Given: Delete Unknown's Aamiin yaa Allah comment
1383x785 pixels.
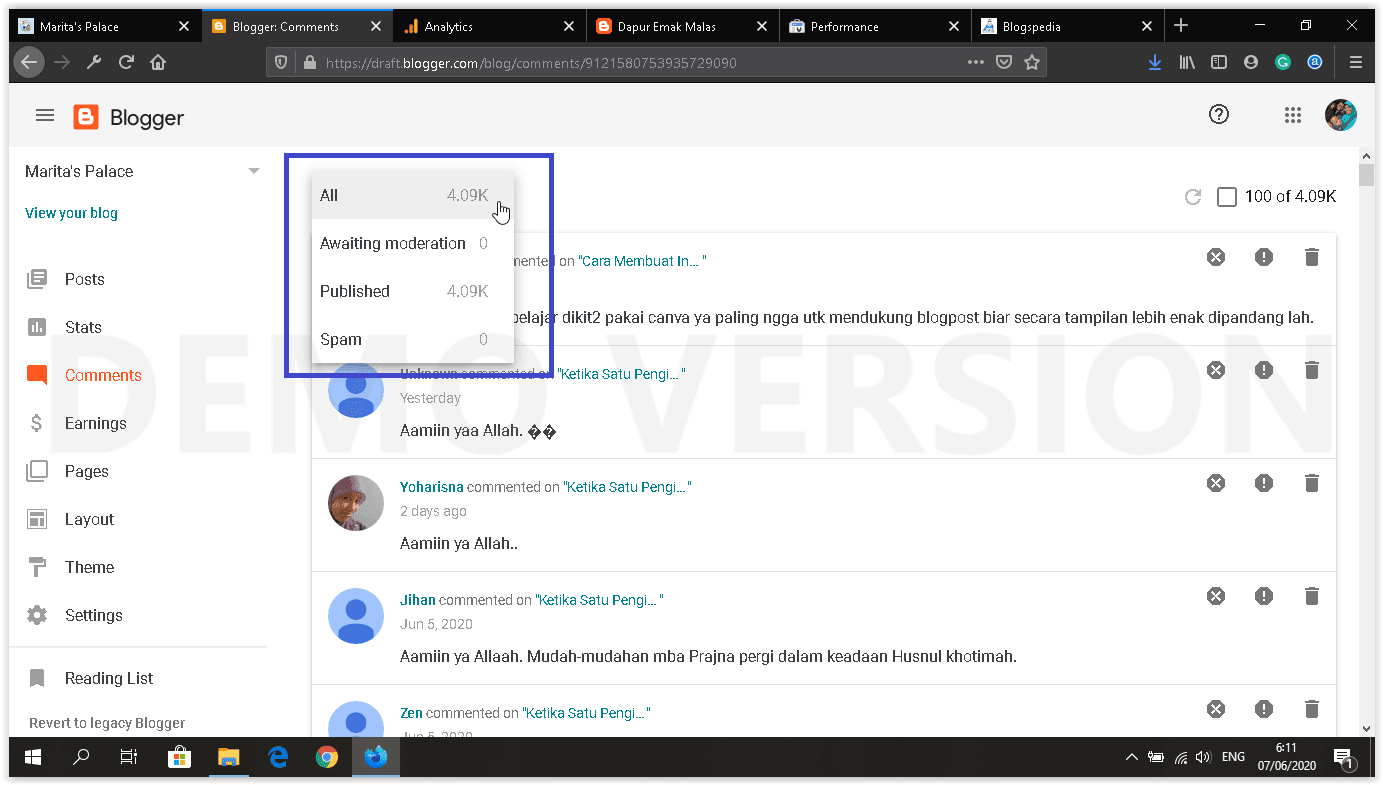Looking at the screenshot, I should [1312, 370].
